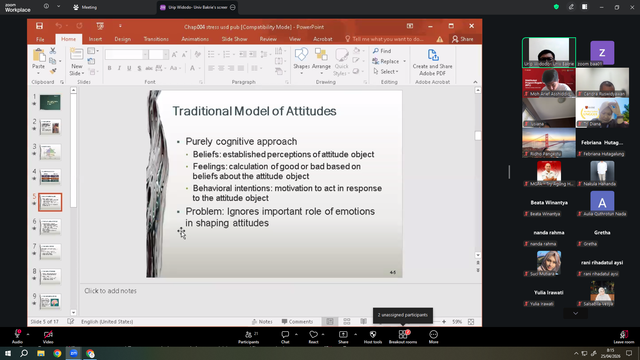
Task: Open the Transitions tab
Action: 156,39
